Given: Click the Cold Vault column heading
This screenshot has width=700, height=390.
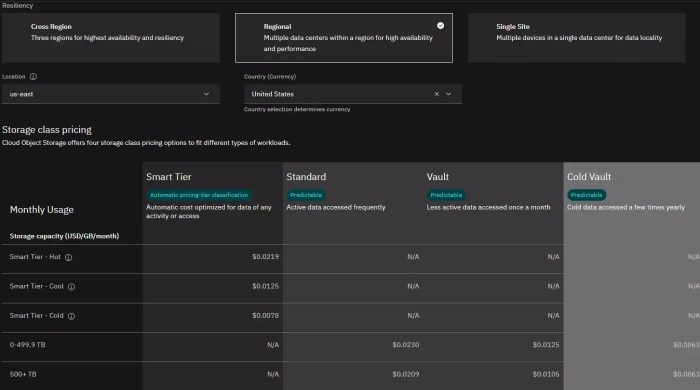Looking at the screenshot, I should point(589,177).
